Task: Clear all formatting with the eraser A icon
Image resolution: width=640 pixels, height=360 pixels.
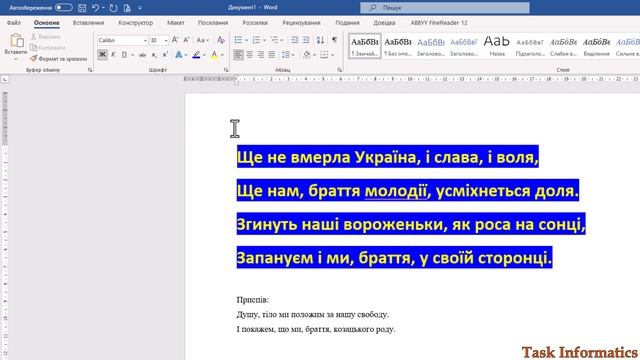Action: click(x=221, y=40)
